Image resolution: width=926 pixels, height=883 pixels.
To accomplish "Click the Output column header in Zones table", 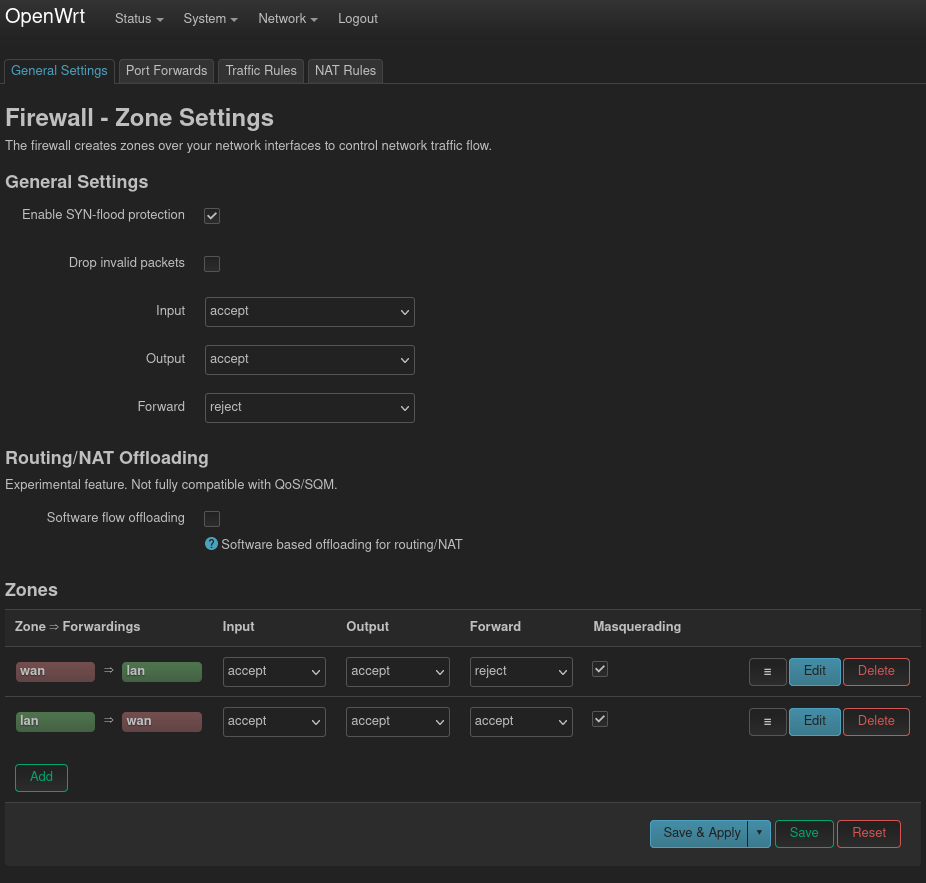I will click(367, 627).
